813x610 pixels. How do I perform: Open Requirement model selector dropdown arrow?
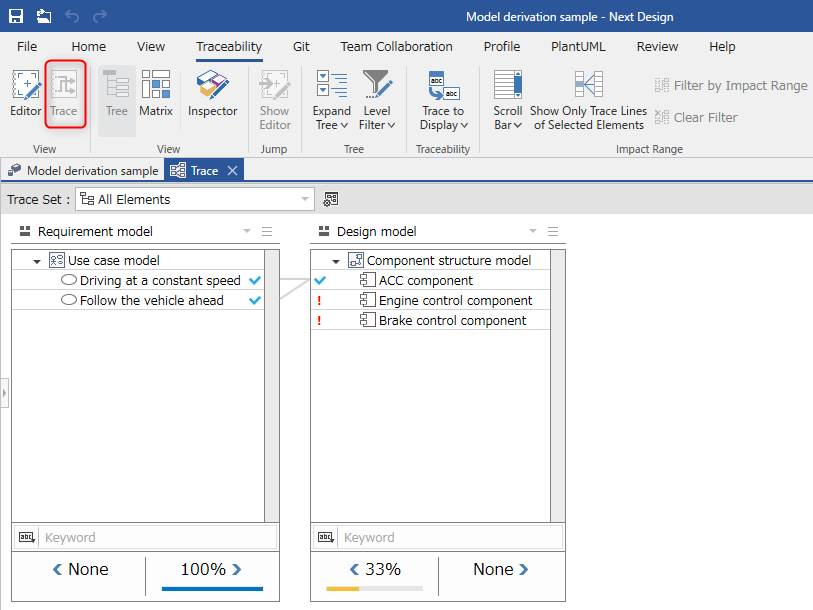247,231
